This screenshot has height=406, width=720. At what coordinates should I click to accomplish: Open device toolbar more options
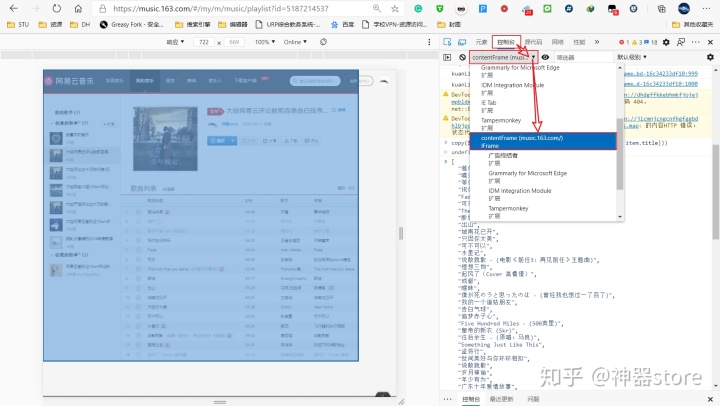click(429, 42)
